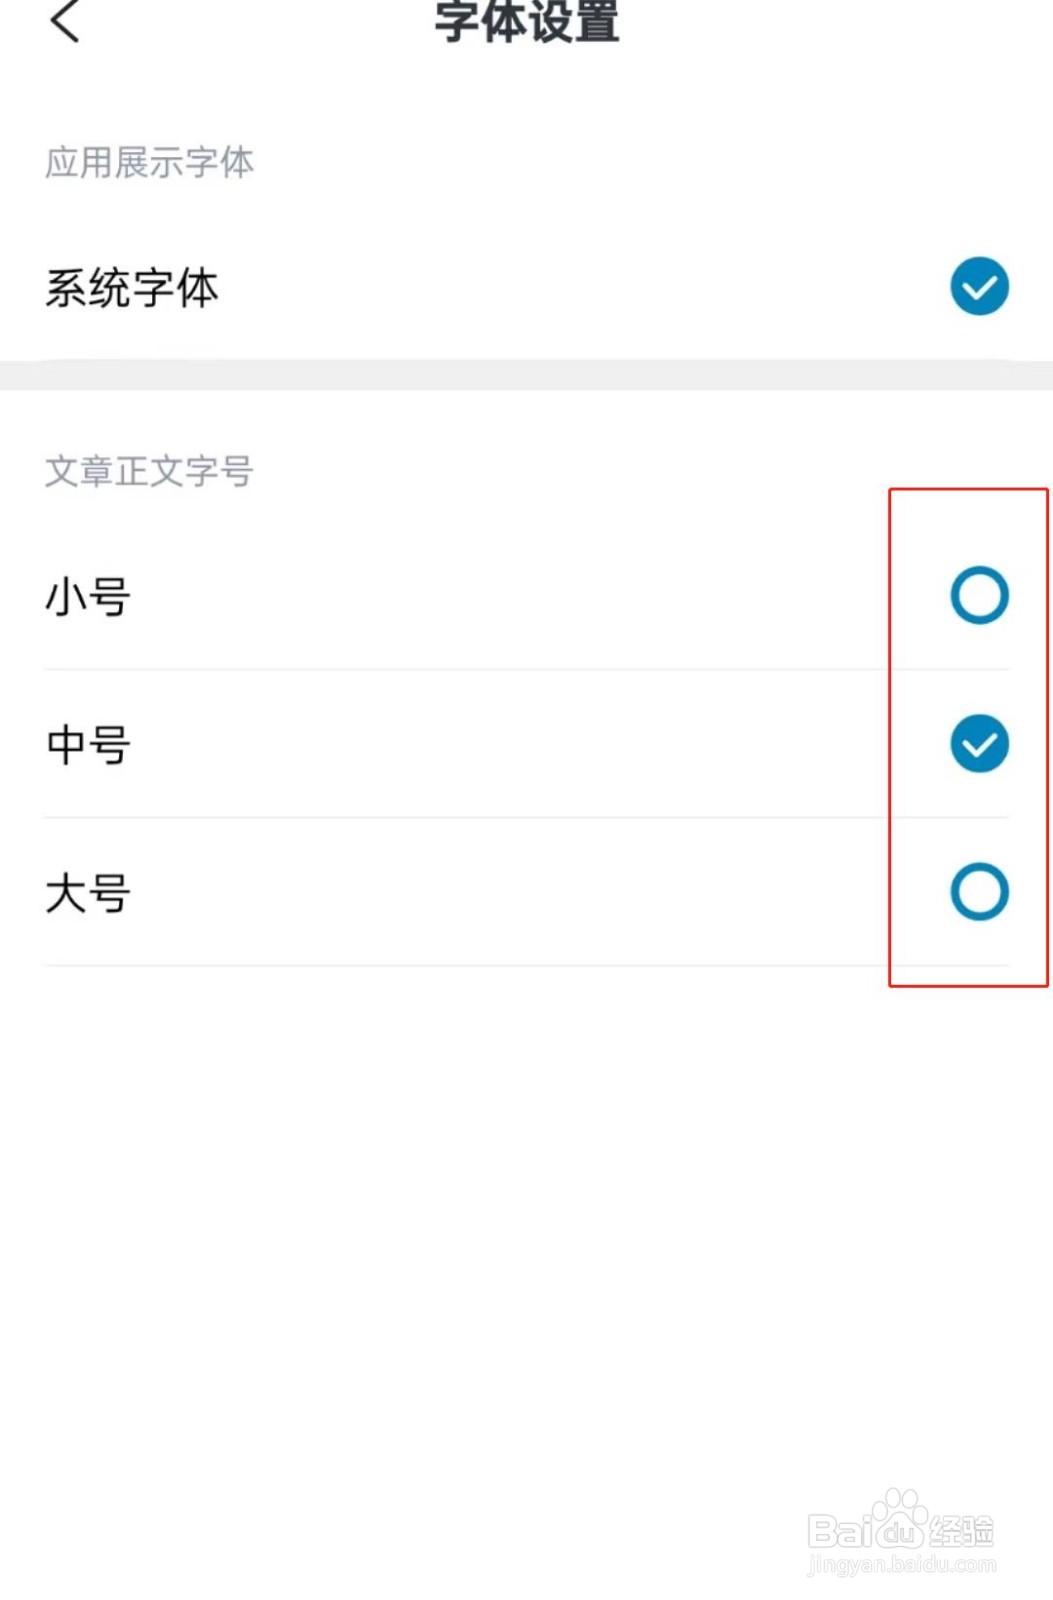Image resolution: width=1053 pixels, height=1600 pixels.
Task: Tap the back arrow icon
Action: click(x=65, y=21)
